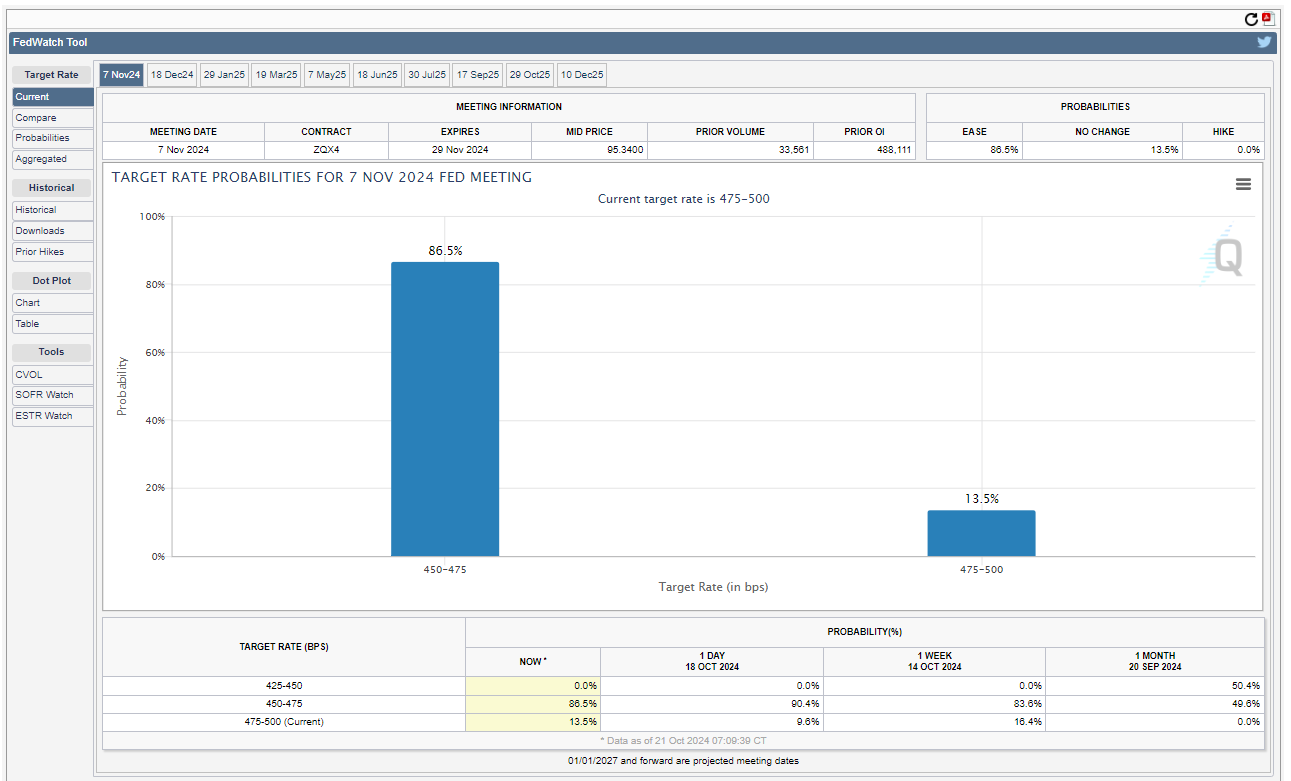Open the Probabilities view

pyautogui.click(x=53, y=138)
